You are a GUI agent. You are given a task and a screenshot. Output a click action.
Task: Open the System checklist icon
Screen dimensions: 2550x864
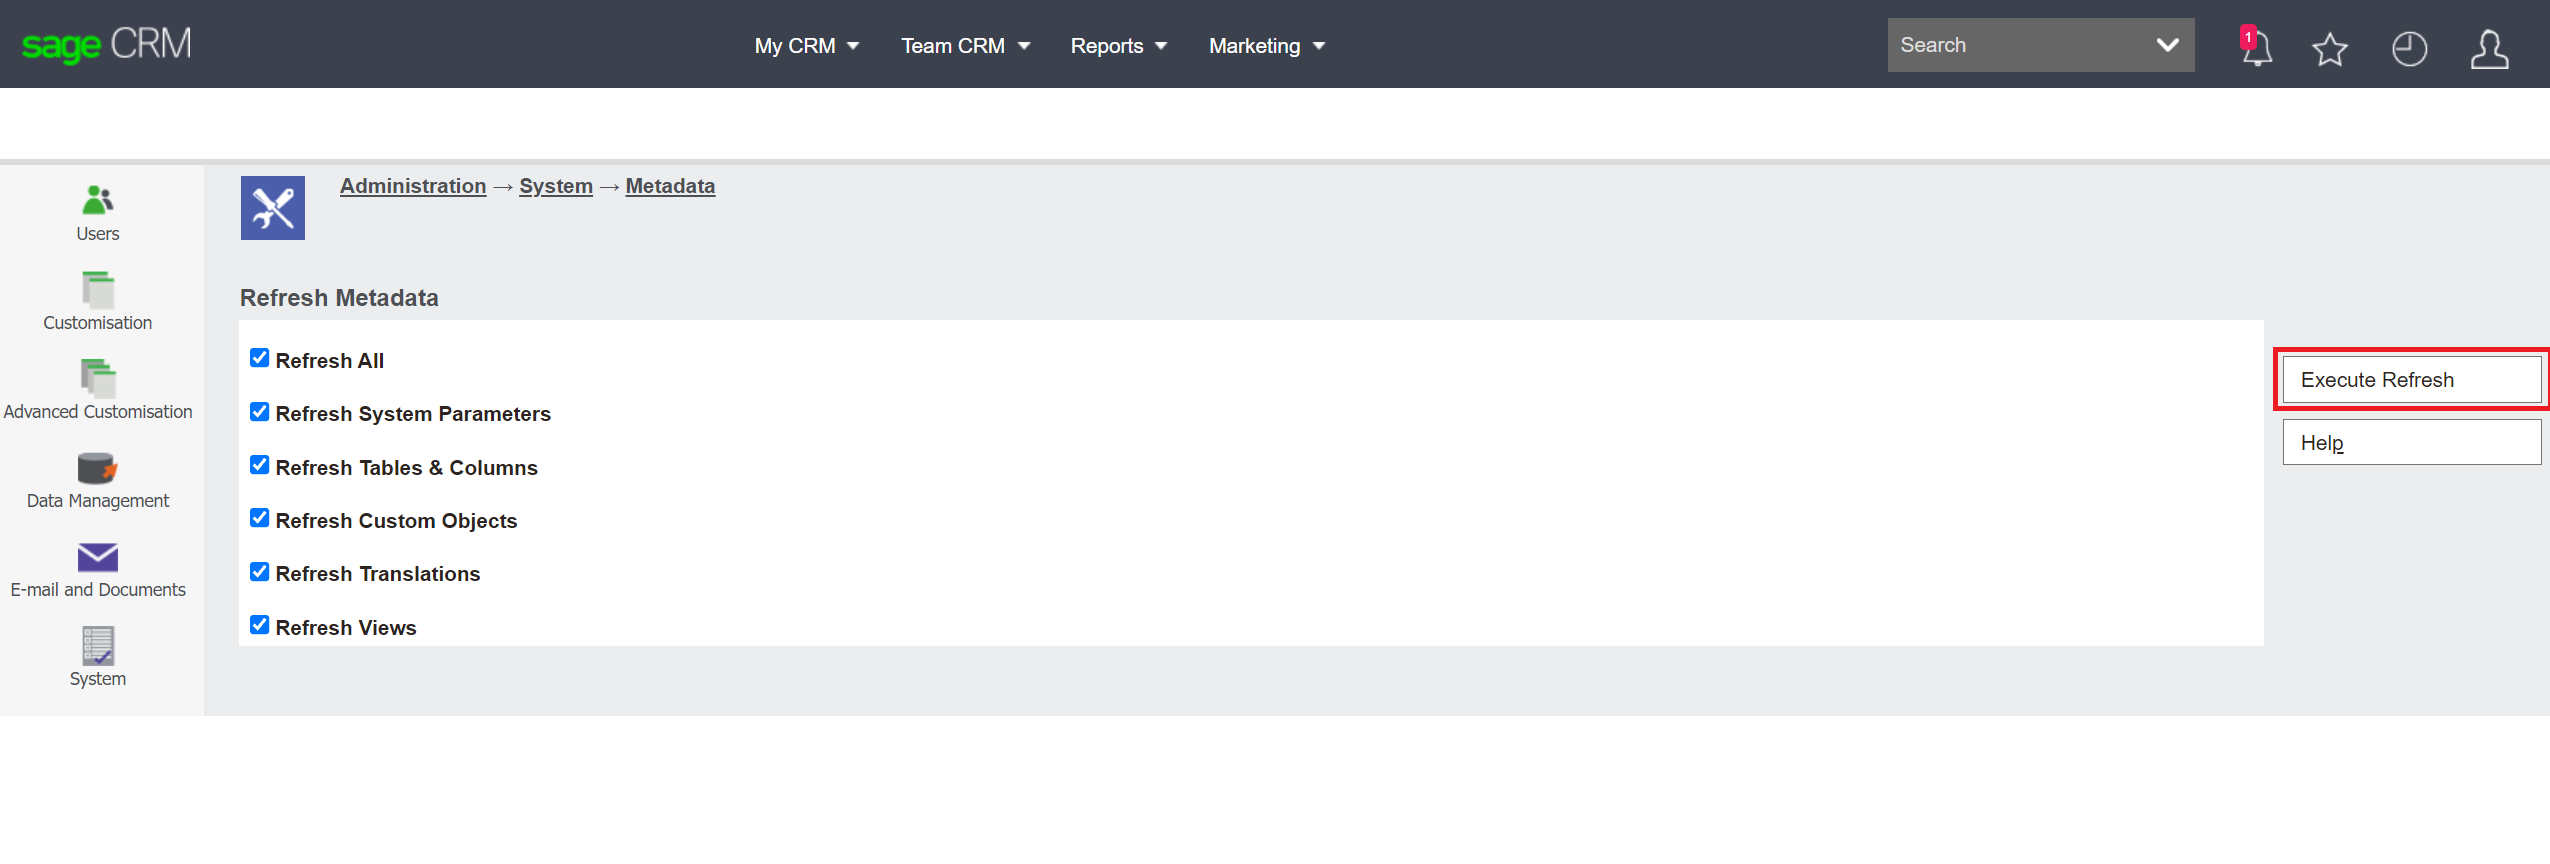(98, 646)
